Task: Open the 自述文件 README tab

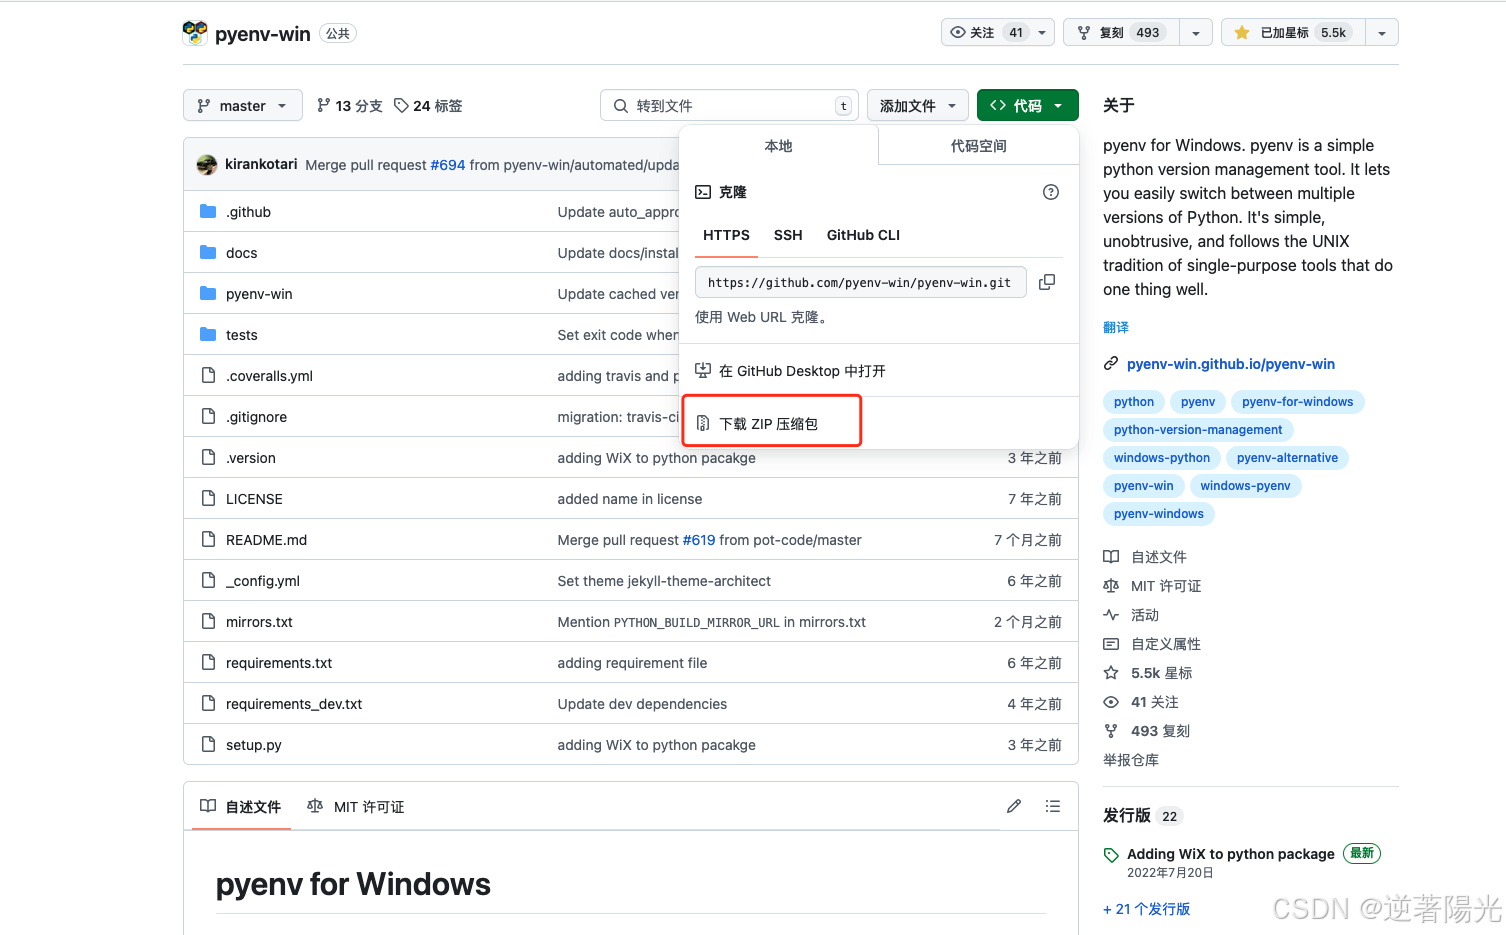Action: (241, 806)
